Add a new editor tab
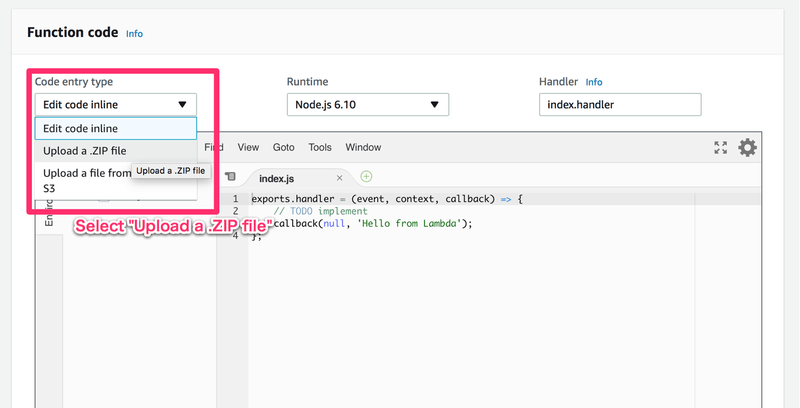The width and height of the screenshot is (800, 408). point(366,177)
